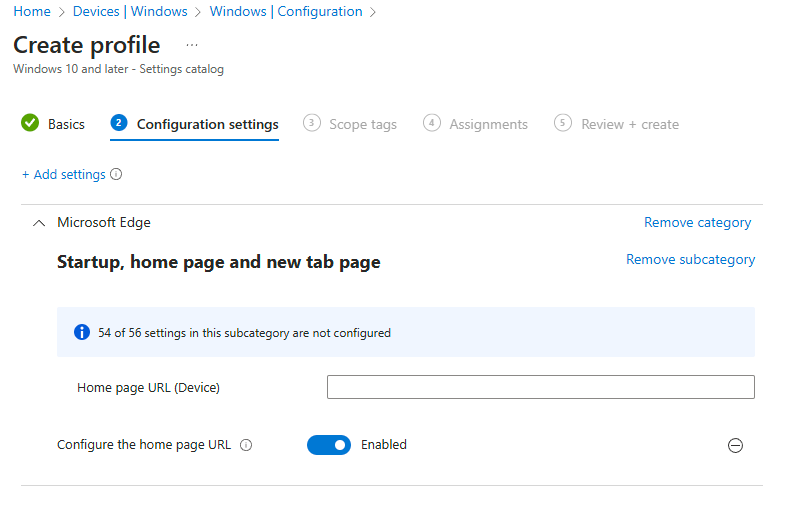Click the '54 of 56 settings' banner text
This screenshot has height=507, width=809.
pos(245,333)
